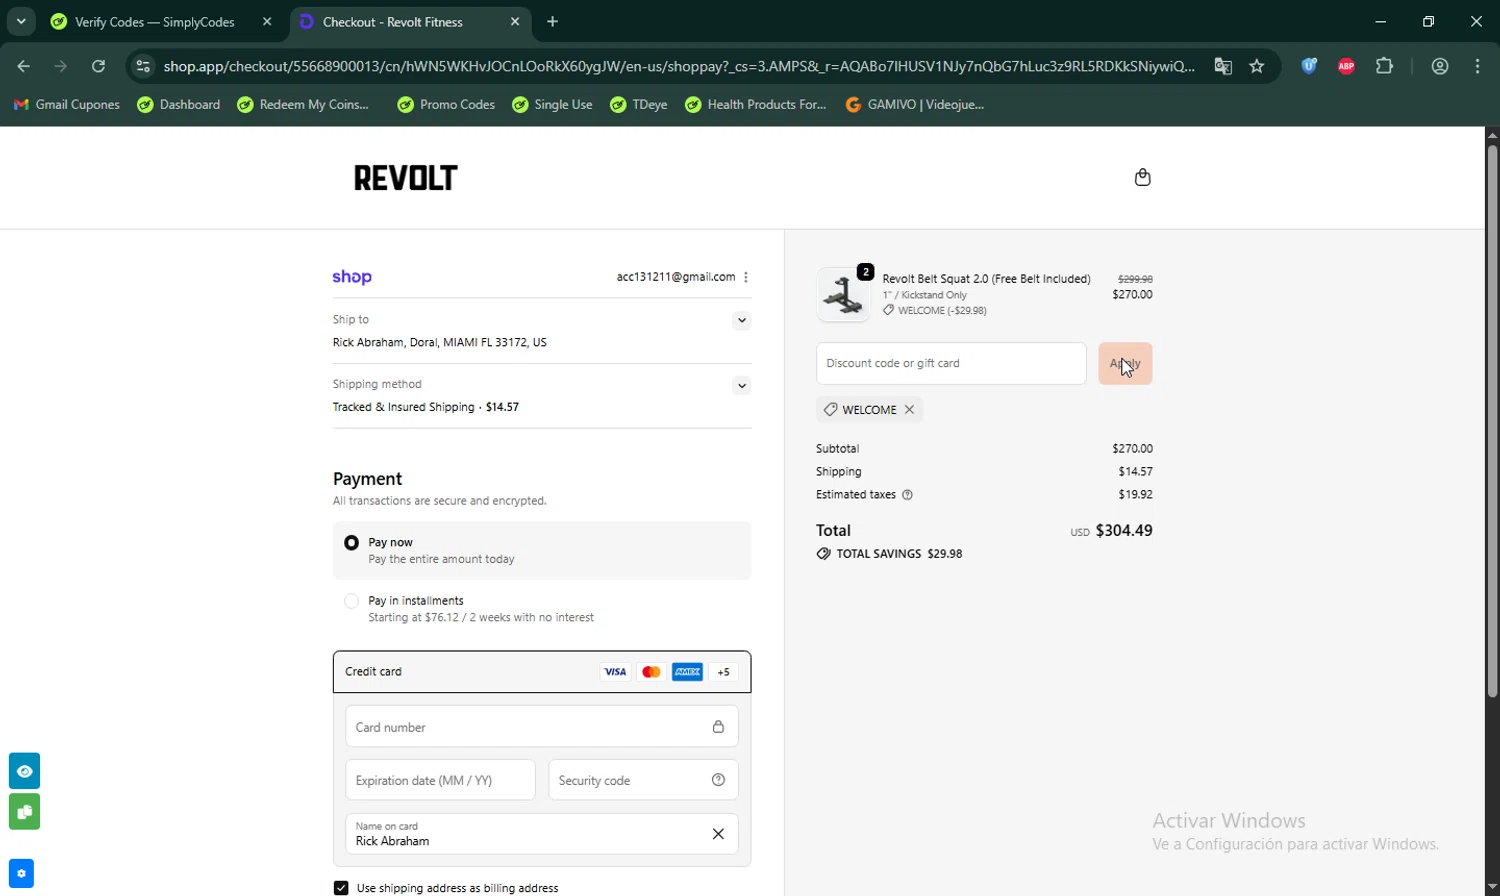Open account options menu next to email

746,277
